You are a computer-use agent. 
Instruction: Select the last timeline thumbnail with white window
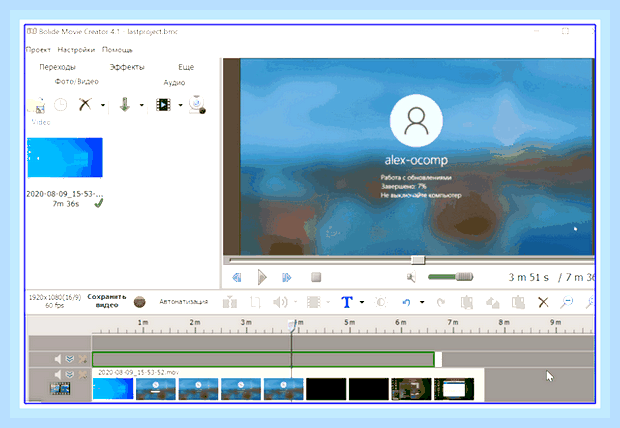point(454,389)
